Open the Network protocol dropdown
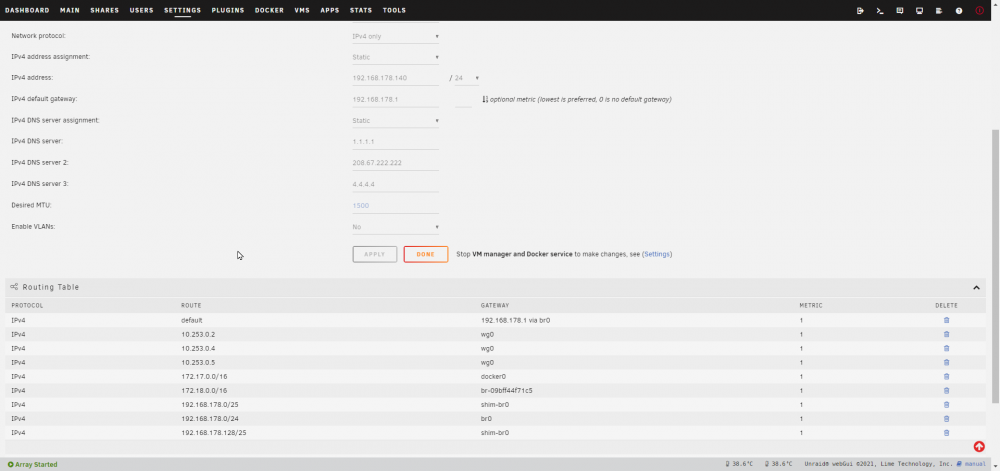 395,36
